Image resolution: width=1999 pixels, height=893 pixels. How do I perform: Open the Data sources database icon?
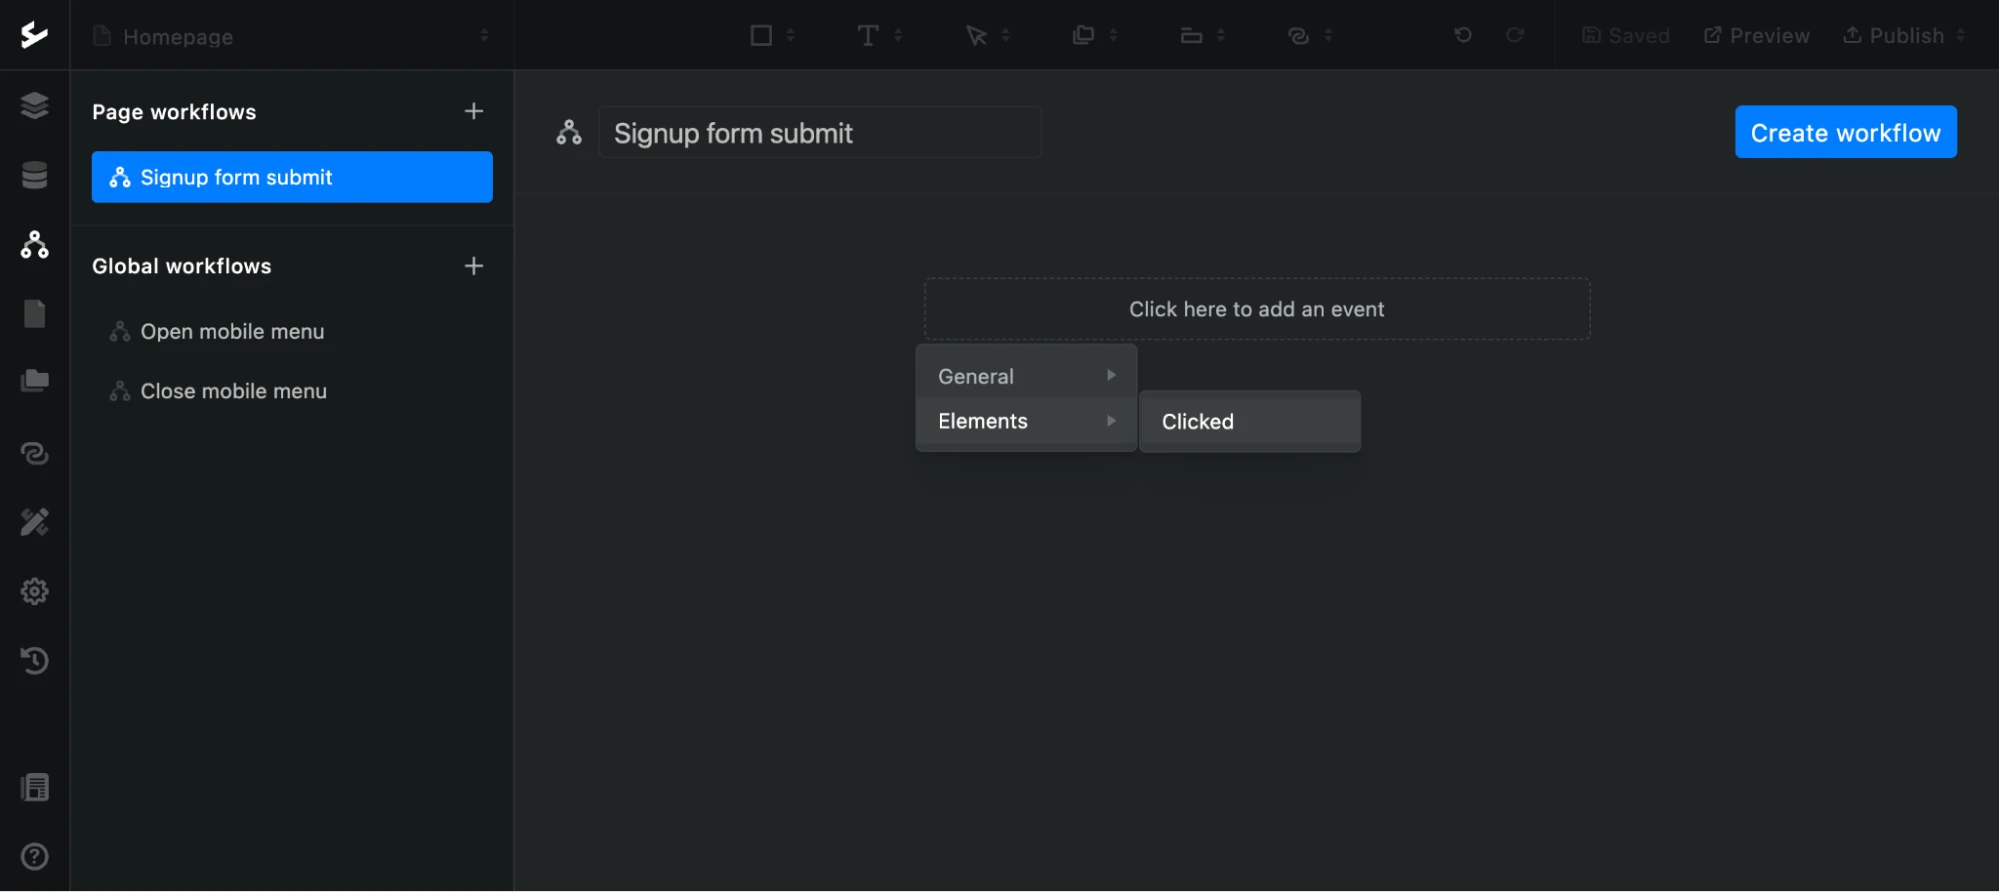pyautogui.click(x=35, y=175)
